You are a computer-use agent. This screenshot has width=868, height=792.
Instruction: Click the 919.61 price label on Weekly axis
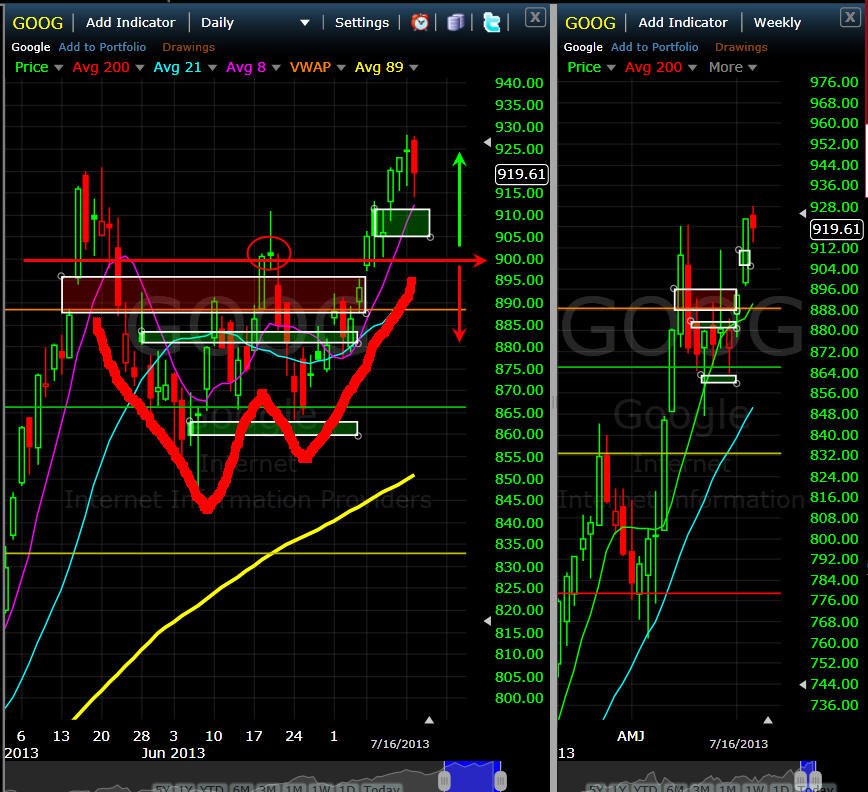point(836,229)
